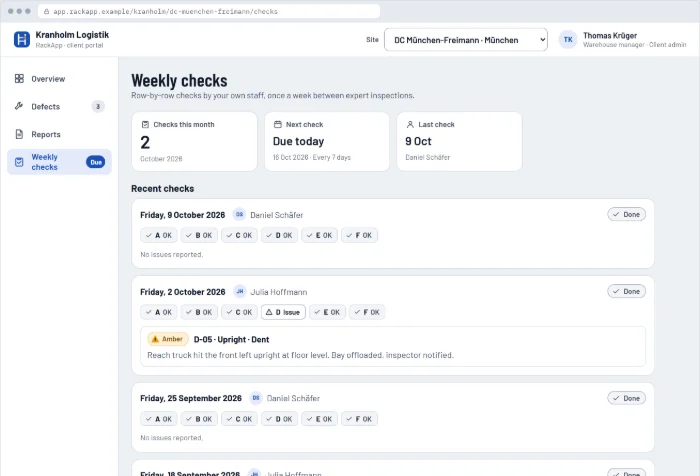
Task: Click the Reports document icon
Action: click(x=19, y=134)
